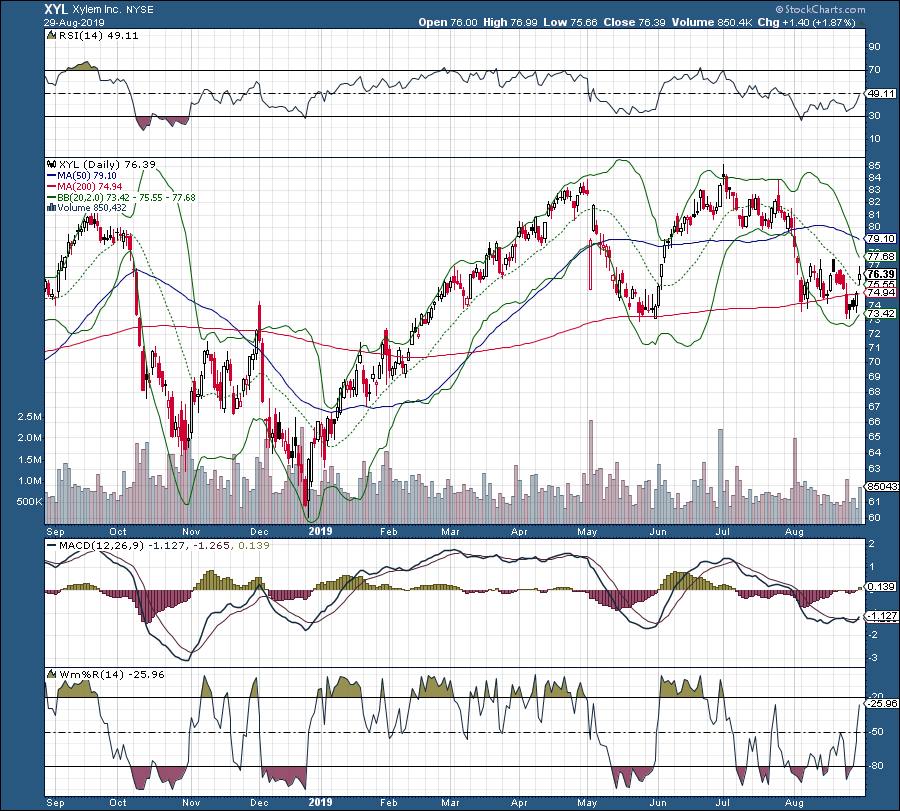The width and height of the screenshot is (900, 811).
Task: Click the 73.42 price tag on right axis
Action: click(x=881, y=313)
